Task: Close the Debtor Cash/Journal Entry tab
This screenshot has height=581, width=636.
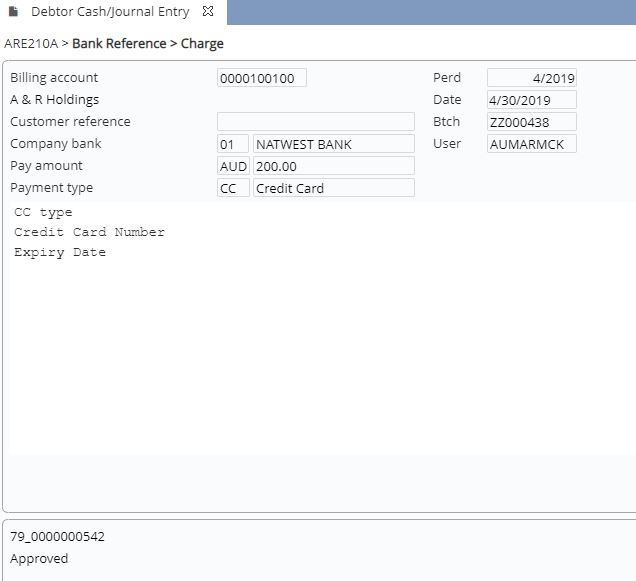Action: [x=208, y=12]
